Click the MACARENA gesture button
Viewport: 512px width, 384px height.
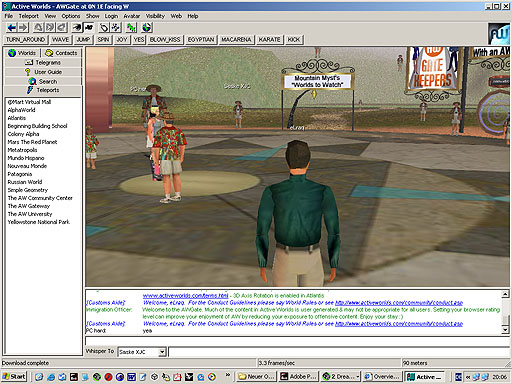pos(236,40)
